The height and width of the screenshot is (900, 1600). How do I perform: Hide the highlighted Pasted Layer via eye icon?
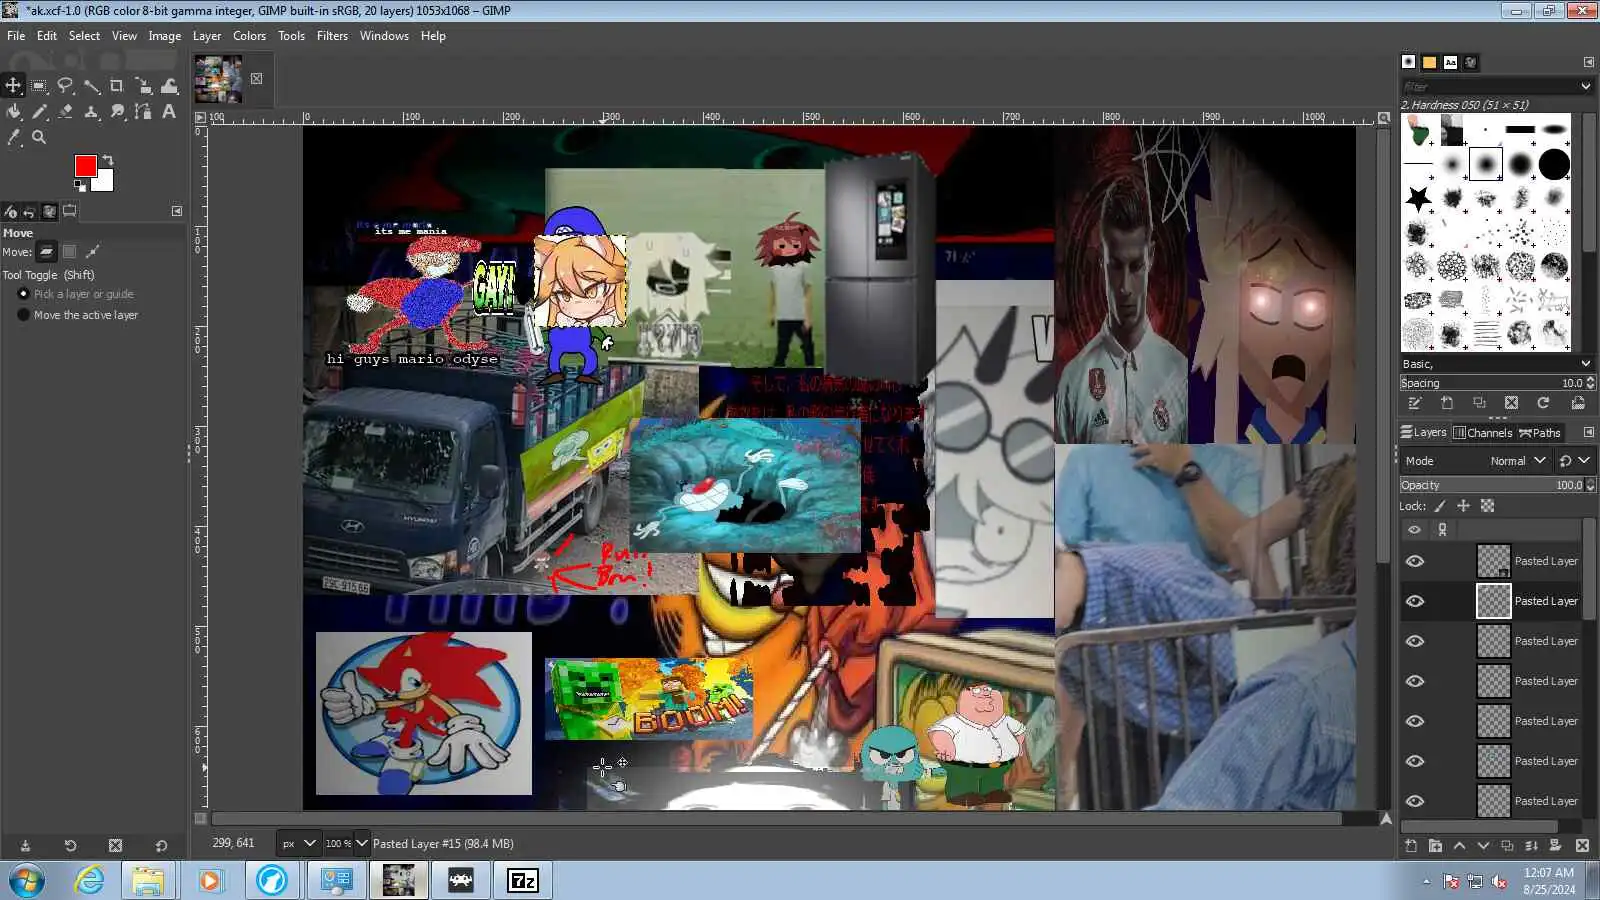point(1415,601)
